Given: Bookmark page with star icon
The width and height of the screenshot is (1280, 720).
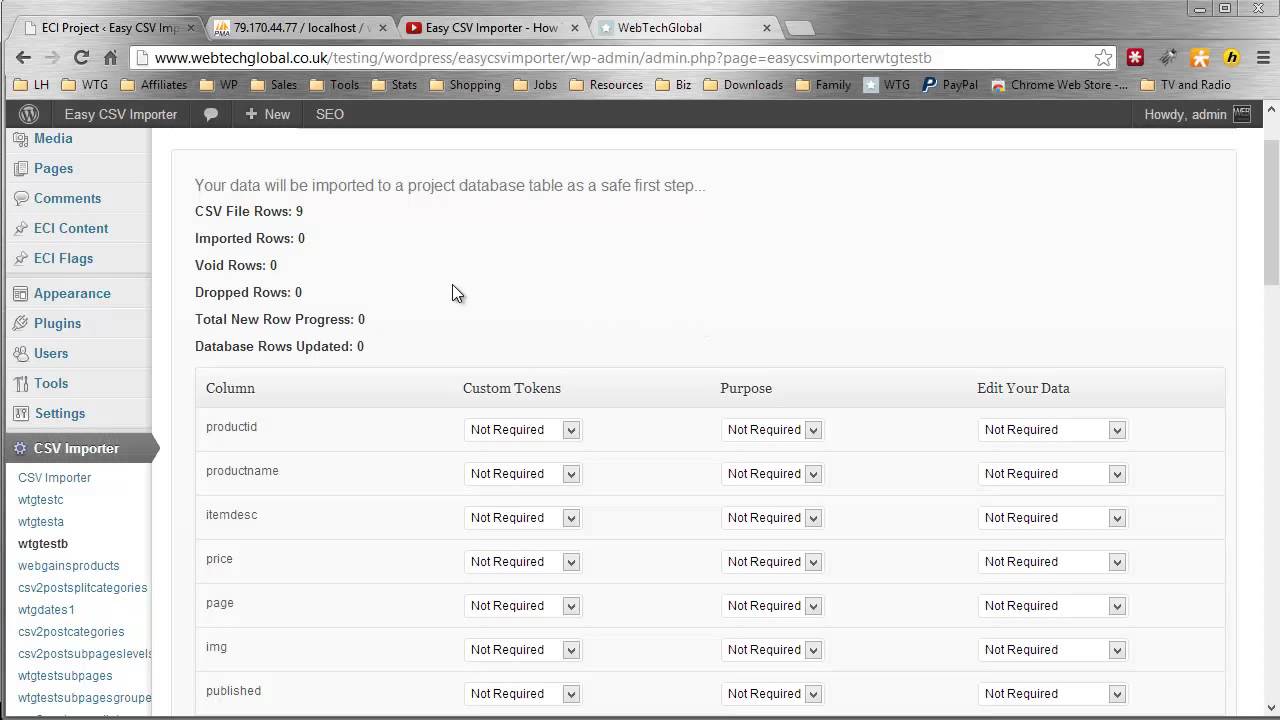Looking at the screenshot, I should pyautogui.click(x=1103, y=58).
